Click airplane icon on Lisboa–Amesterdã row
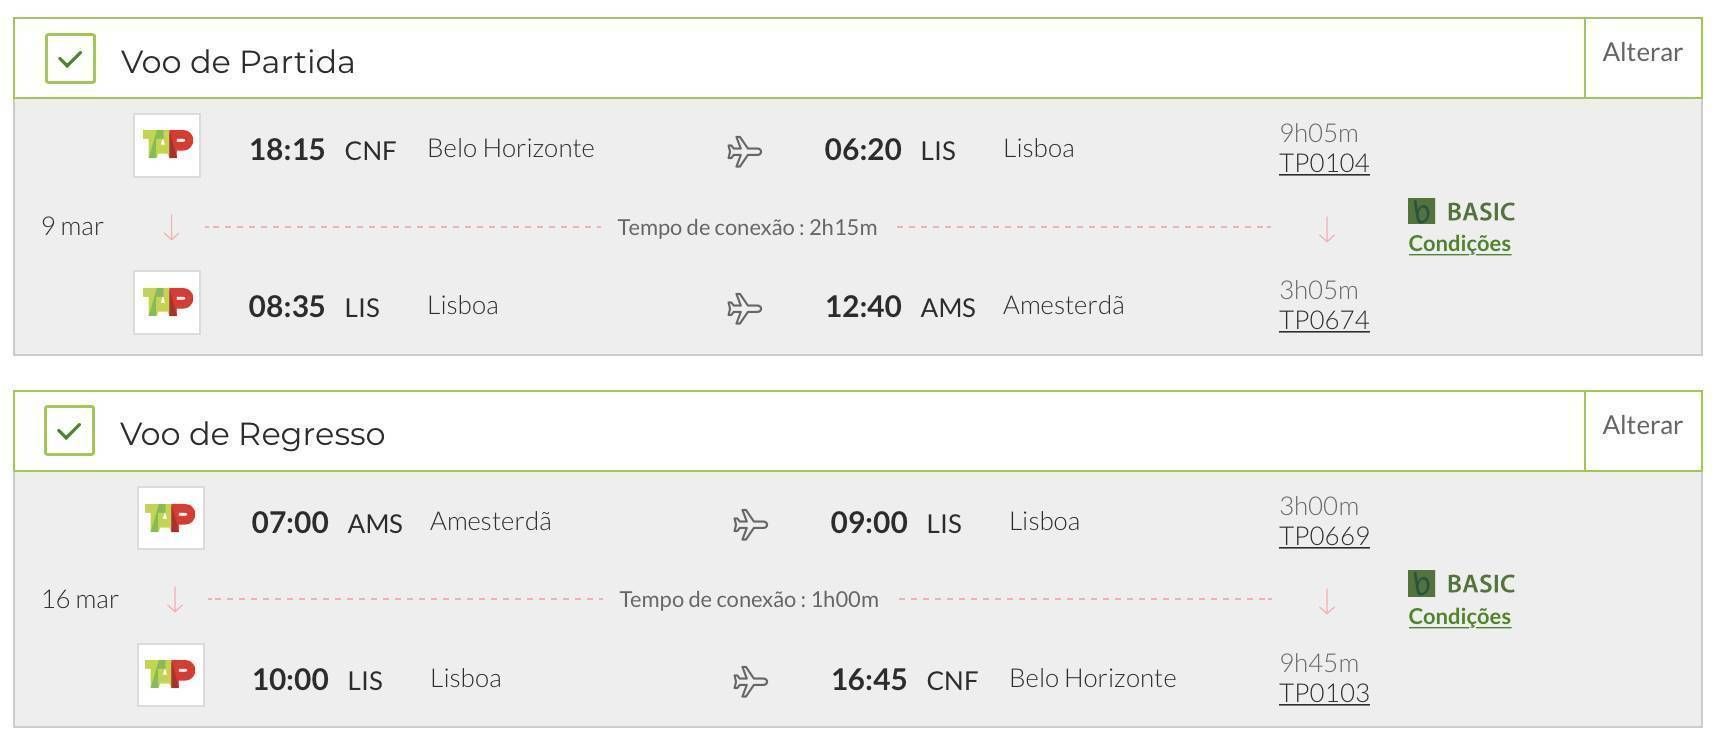Viewport: 1718px width, 740px height. 744,308
